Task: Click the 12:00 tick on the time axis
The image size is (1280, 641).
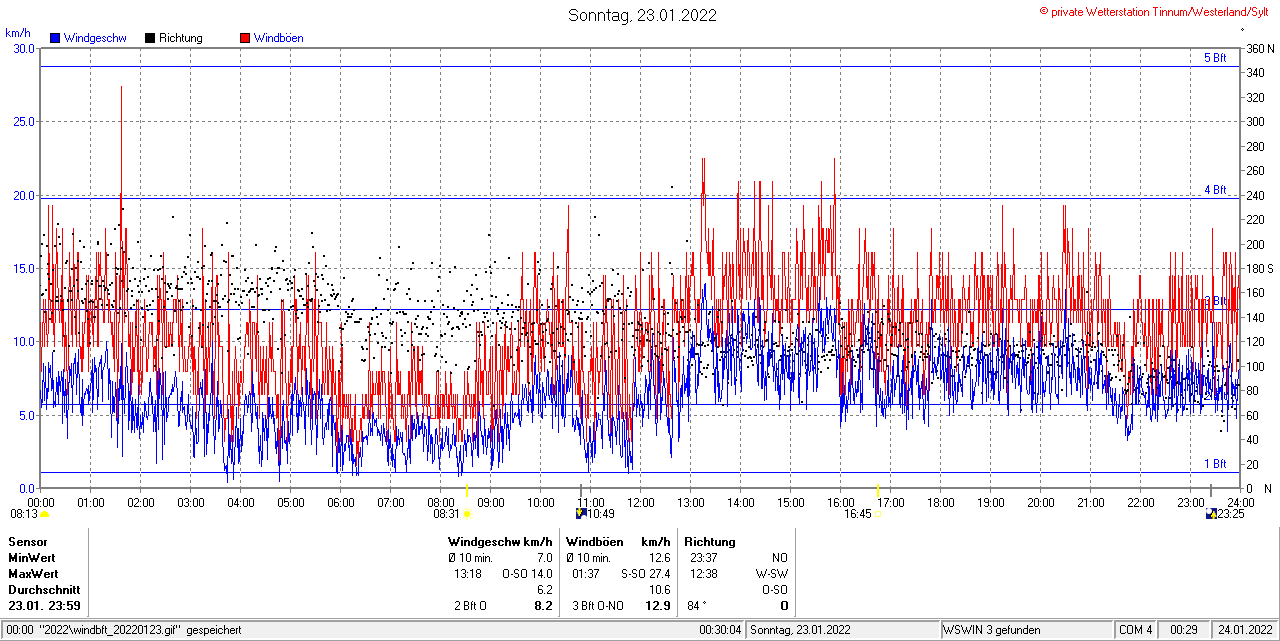Action: coord(640,502)
